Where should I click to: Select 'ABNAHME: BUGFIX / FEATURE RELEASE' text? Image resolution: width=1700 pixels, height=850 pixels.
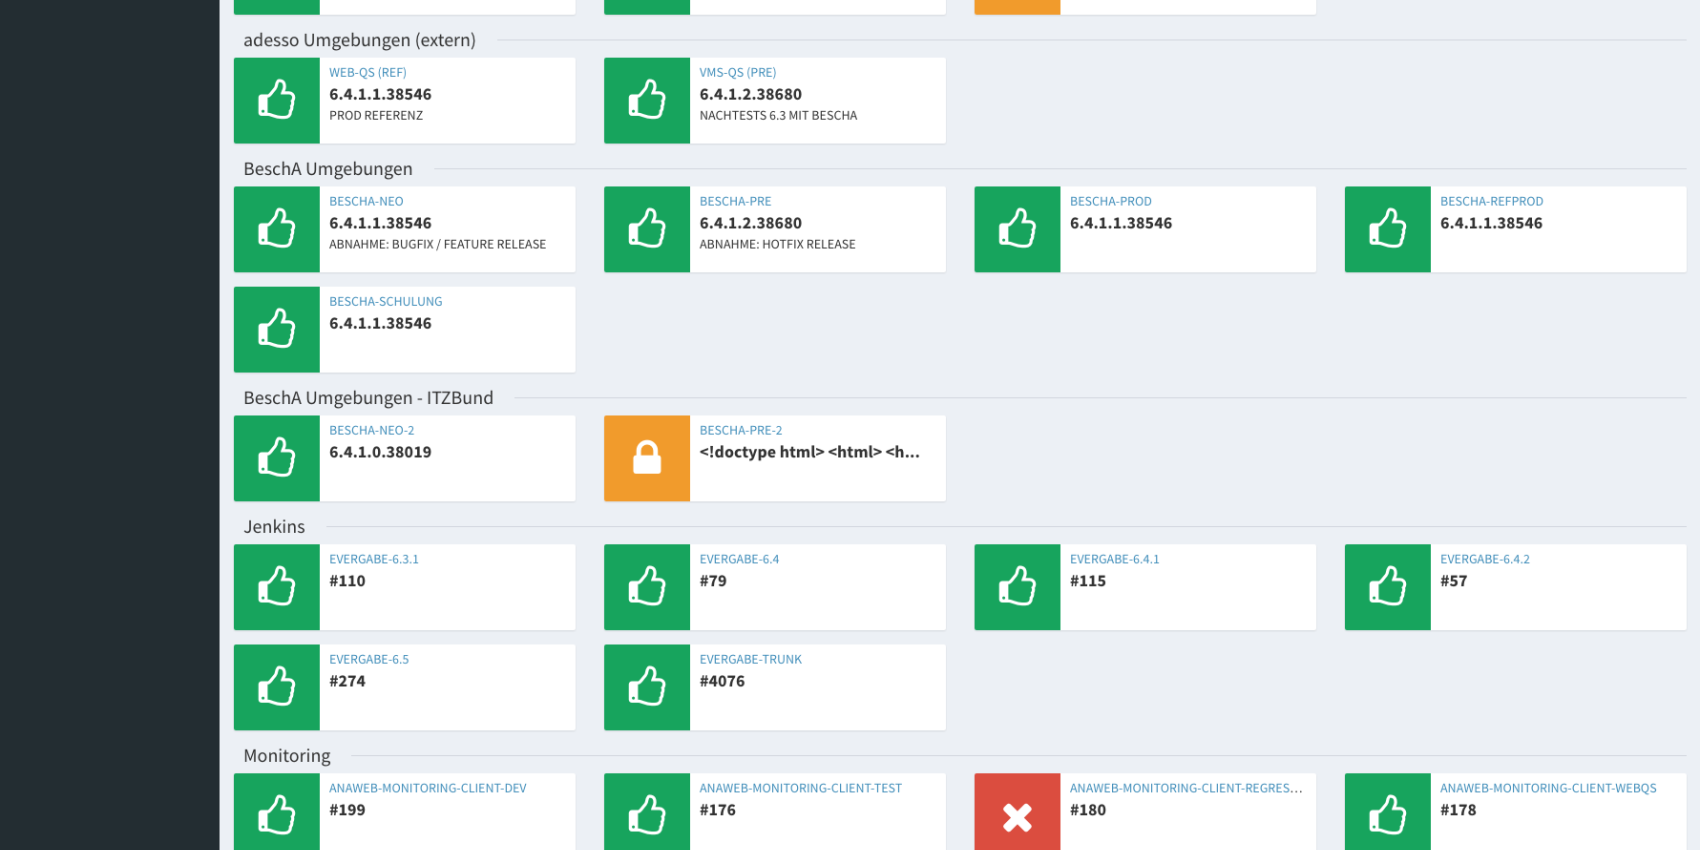point(438,245)
